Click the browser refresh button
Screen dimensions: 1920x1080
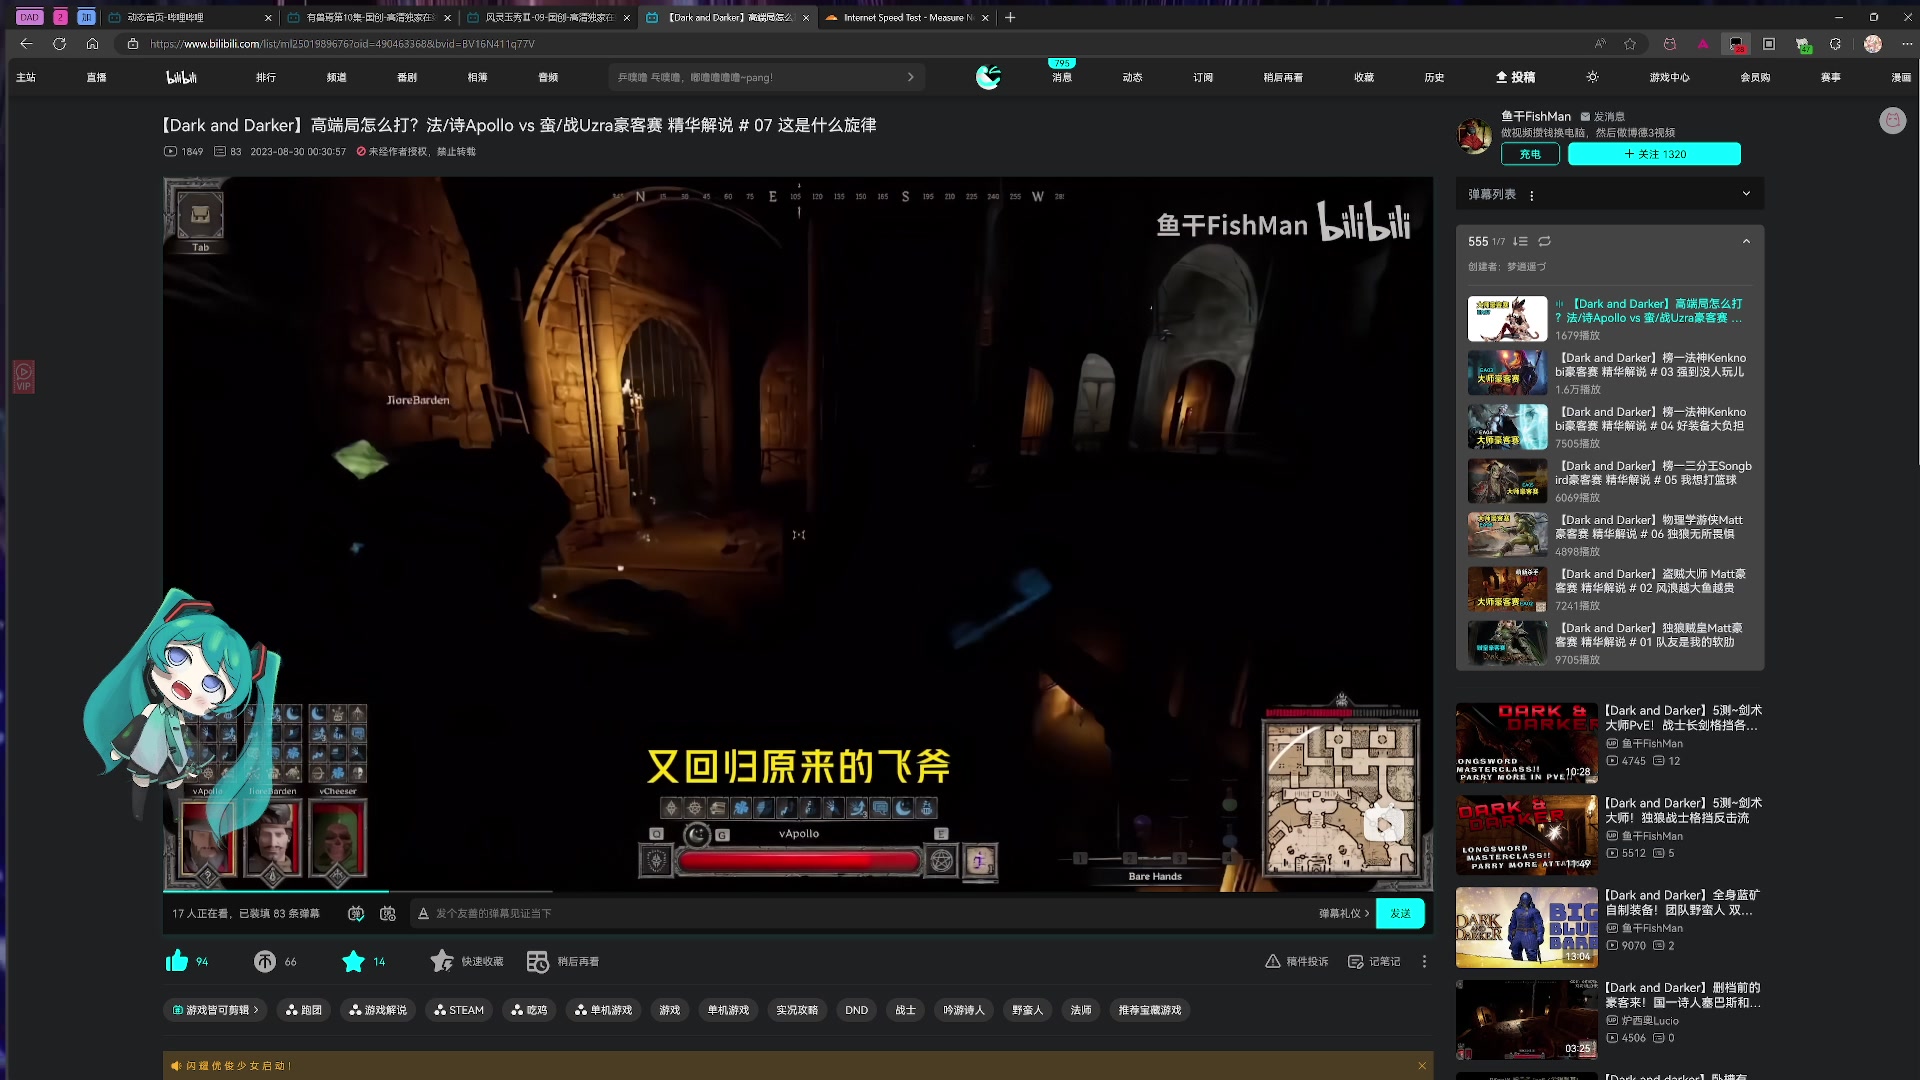[59, 44]
